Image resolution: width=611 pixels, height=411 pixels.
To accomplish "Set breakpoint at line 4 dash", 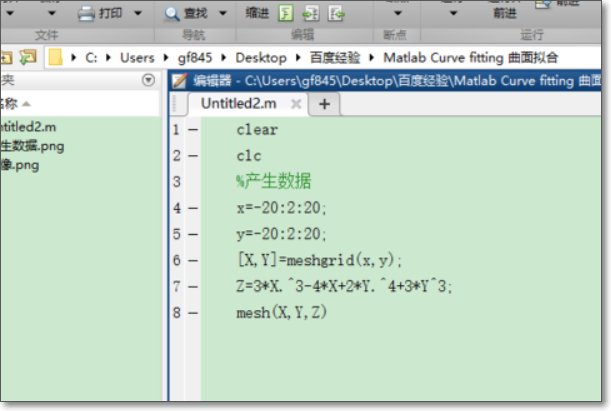I will pos(193,208).
